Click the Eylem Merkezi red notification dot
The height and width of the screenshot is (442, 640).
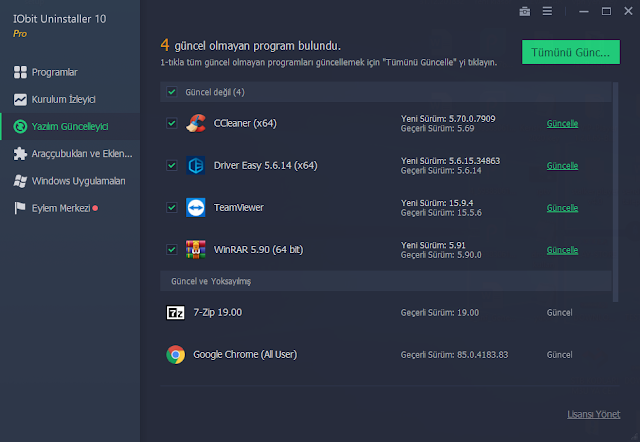(x=95, y=208)
